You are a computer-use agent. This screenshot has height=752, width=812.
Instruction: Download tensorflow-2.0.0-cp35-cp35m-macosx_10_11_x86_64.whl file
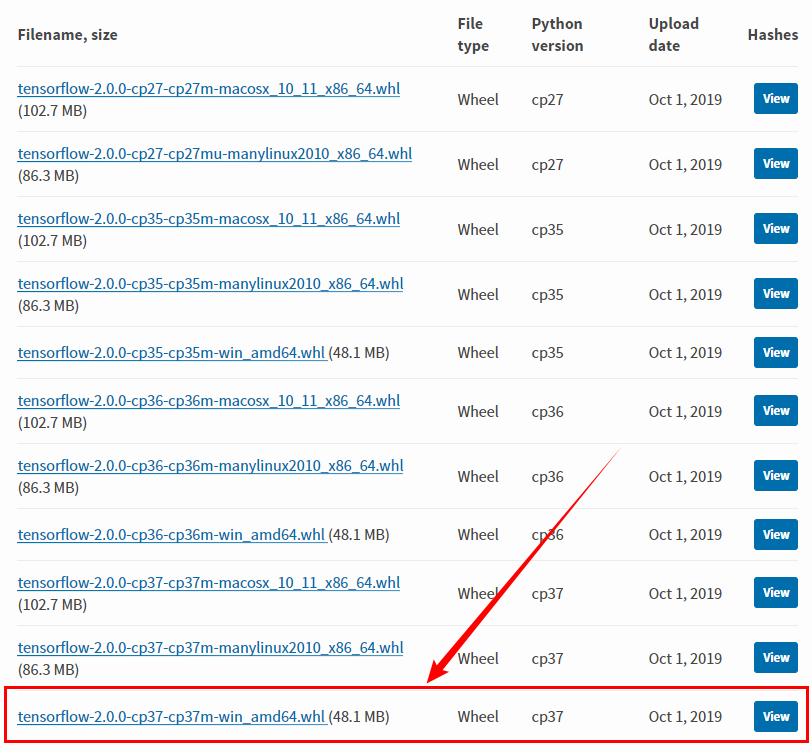pos(209,219)
